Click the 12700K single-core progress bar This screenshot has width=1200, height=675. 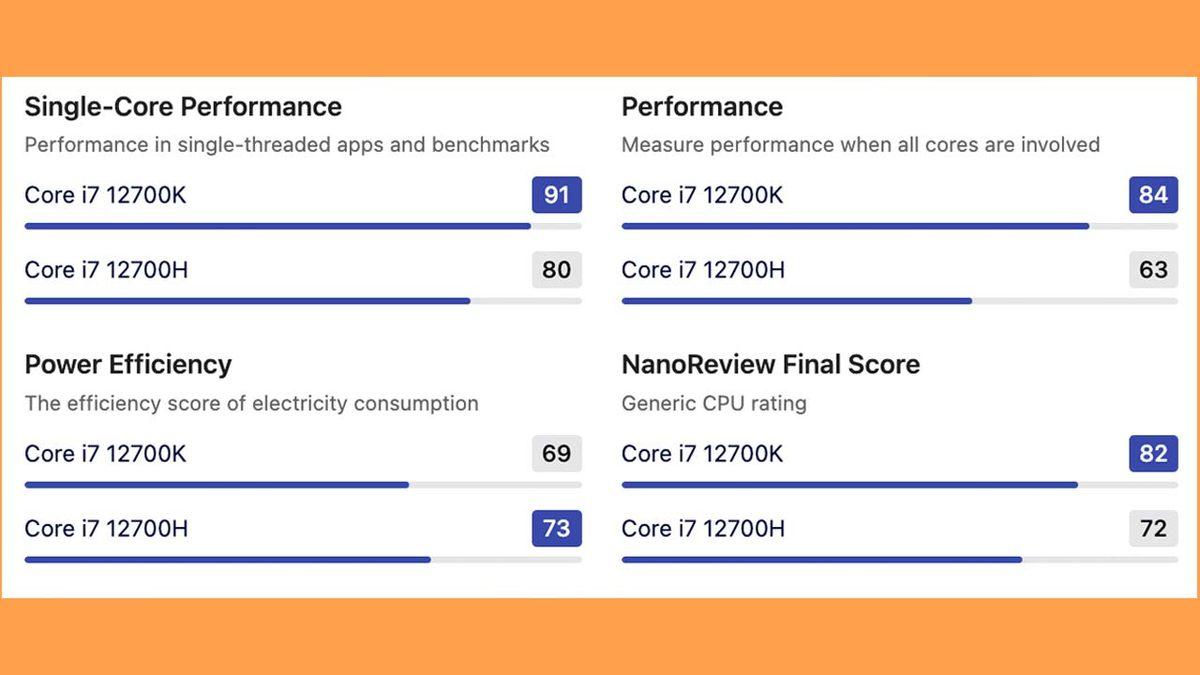tap(278, 226)
